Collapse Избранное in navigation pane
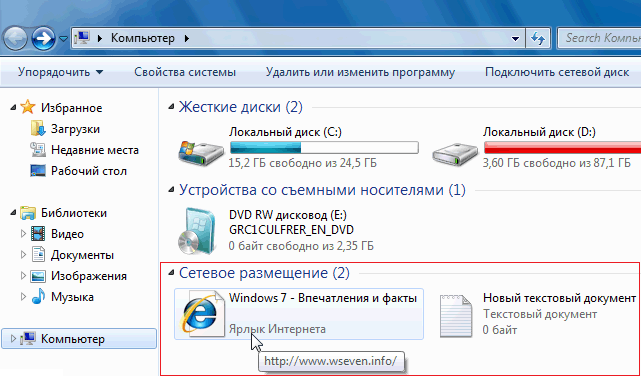641x376 pixels. (13, 108)
